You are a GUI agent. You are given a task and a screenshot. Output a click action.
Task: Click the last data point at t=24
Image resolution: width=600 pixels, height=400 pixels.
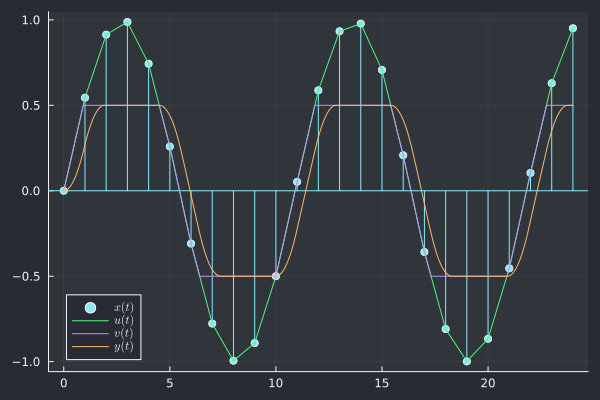(573, 29)
